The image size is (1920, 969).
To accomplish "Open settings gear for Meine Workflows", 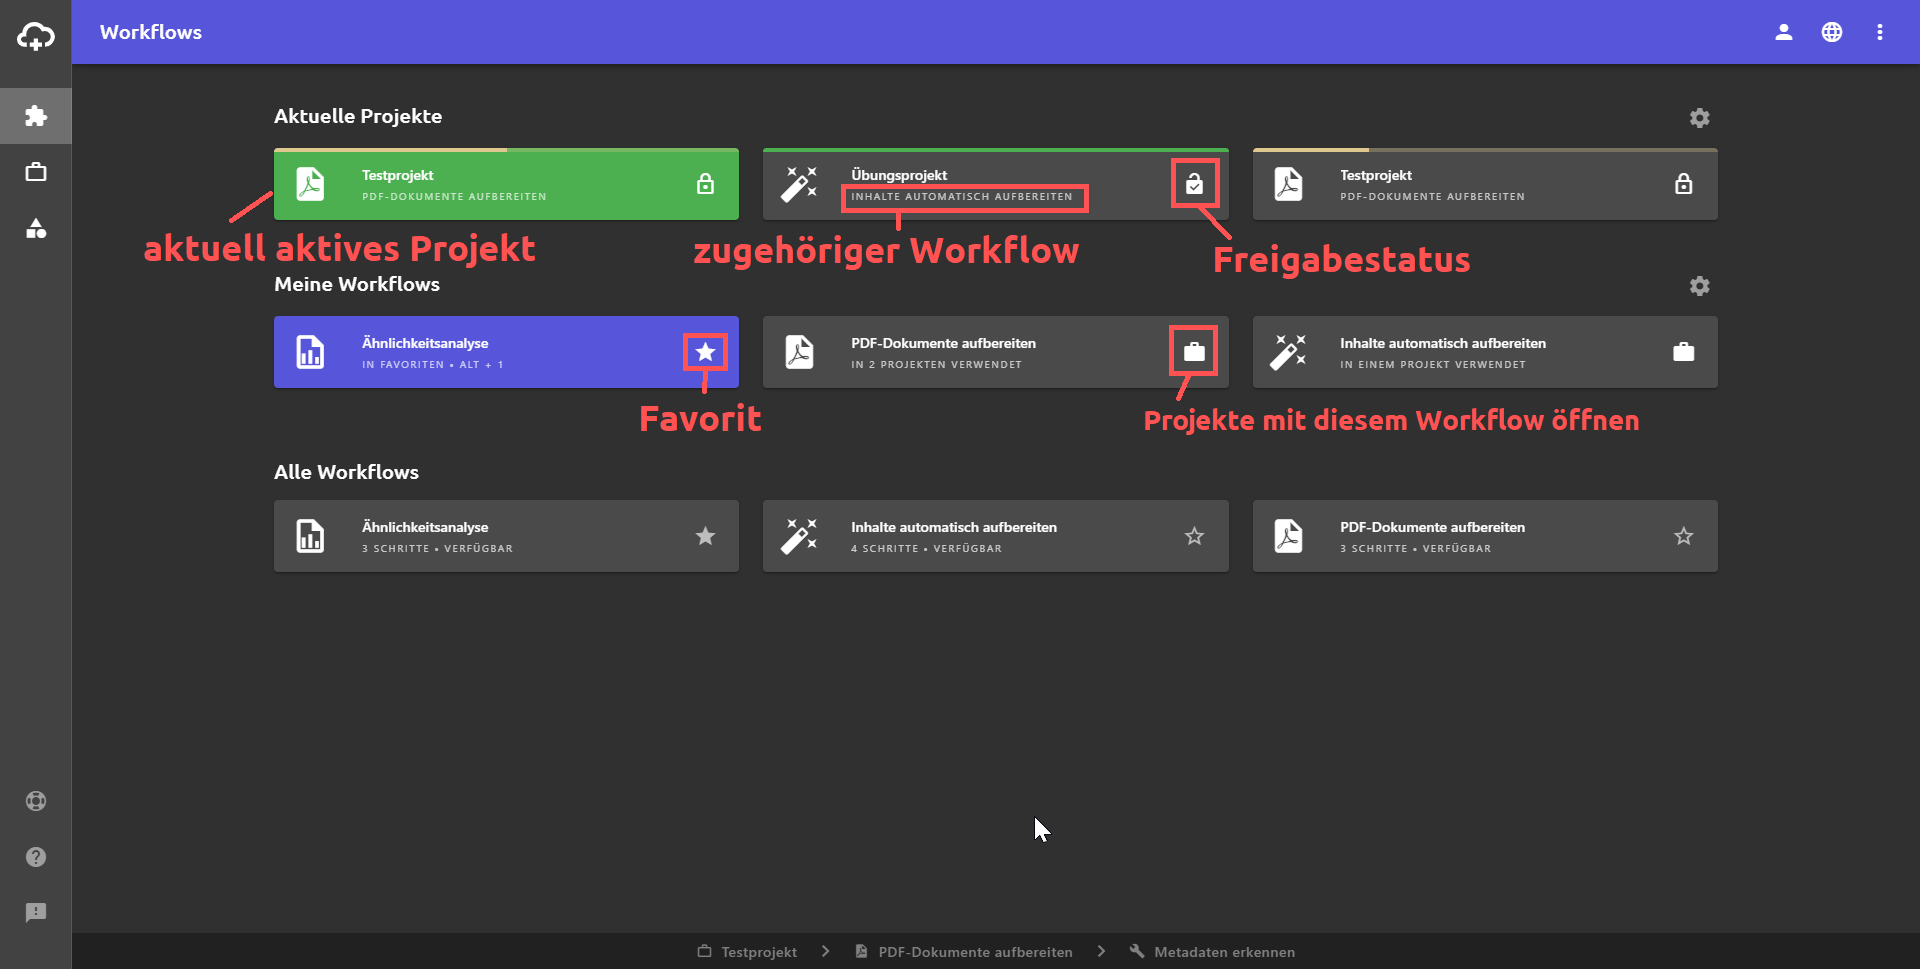I will (x=1700, y=286).
